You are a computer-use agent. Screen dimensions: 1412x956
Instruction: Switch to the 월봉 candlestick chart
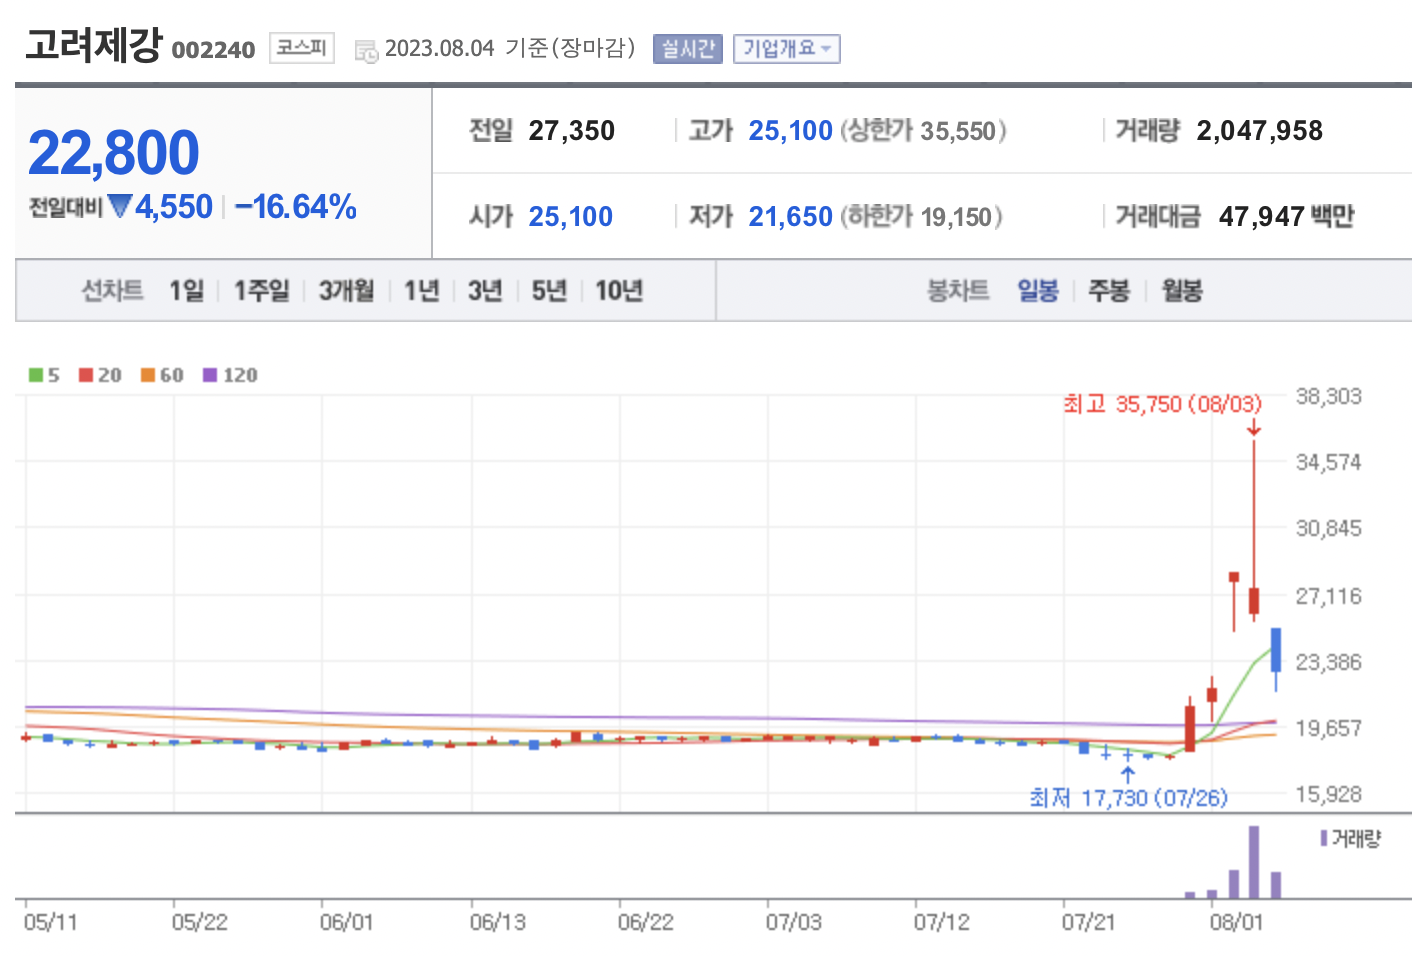pyautogui.click(x=1182, y=291)
